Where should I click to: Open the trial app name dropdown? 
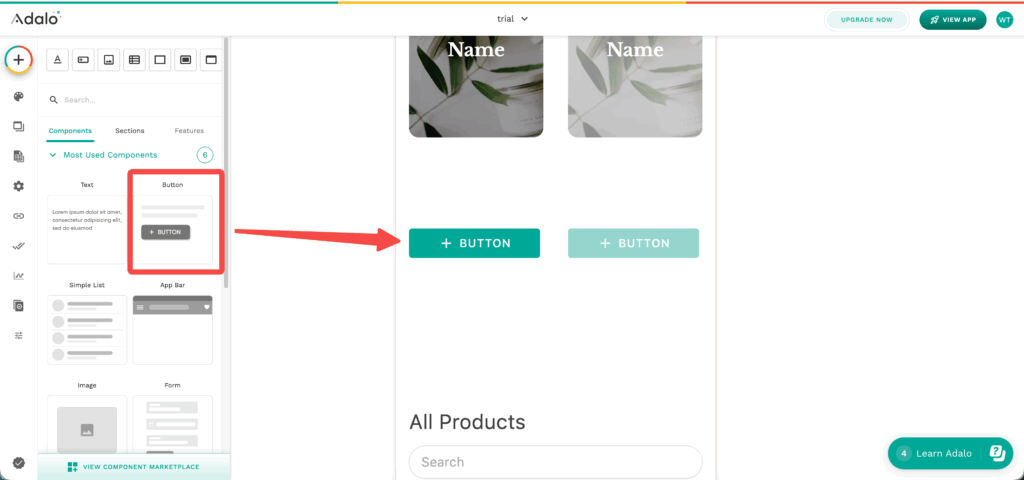tap(512, 18)
